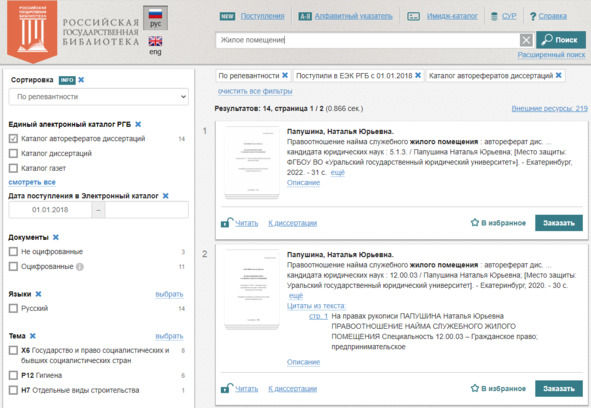Screen dimensions: 591x408
Task: Open the INFO badge next to Сортировка
Action: (x=67, y=80)
